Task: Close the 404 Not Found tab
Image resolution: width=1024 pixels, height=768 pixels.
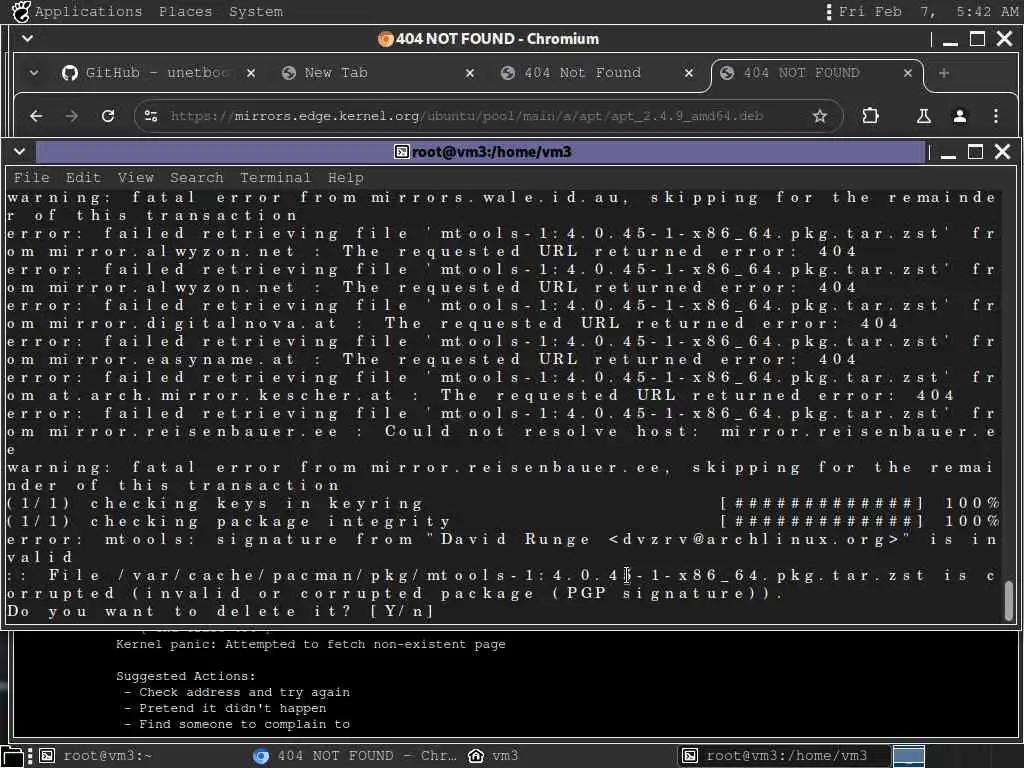Action: (689, 73)
